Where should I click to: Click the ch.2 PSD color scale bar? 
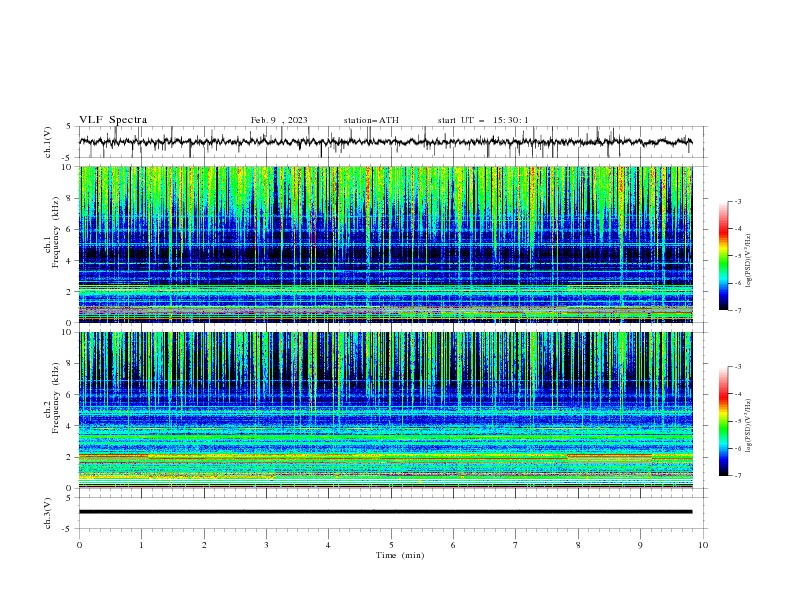tap(723, 421)
